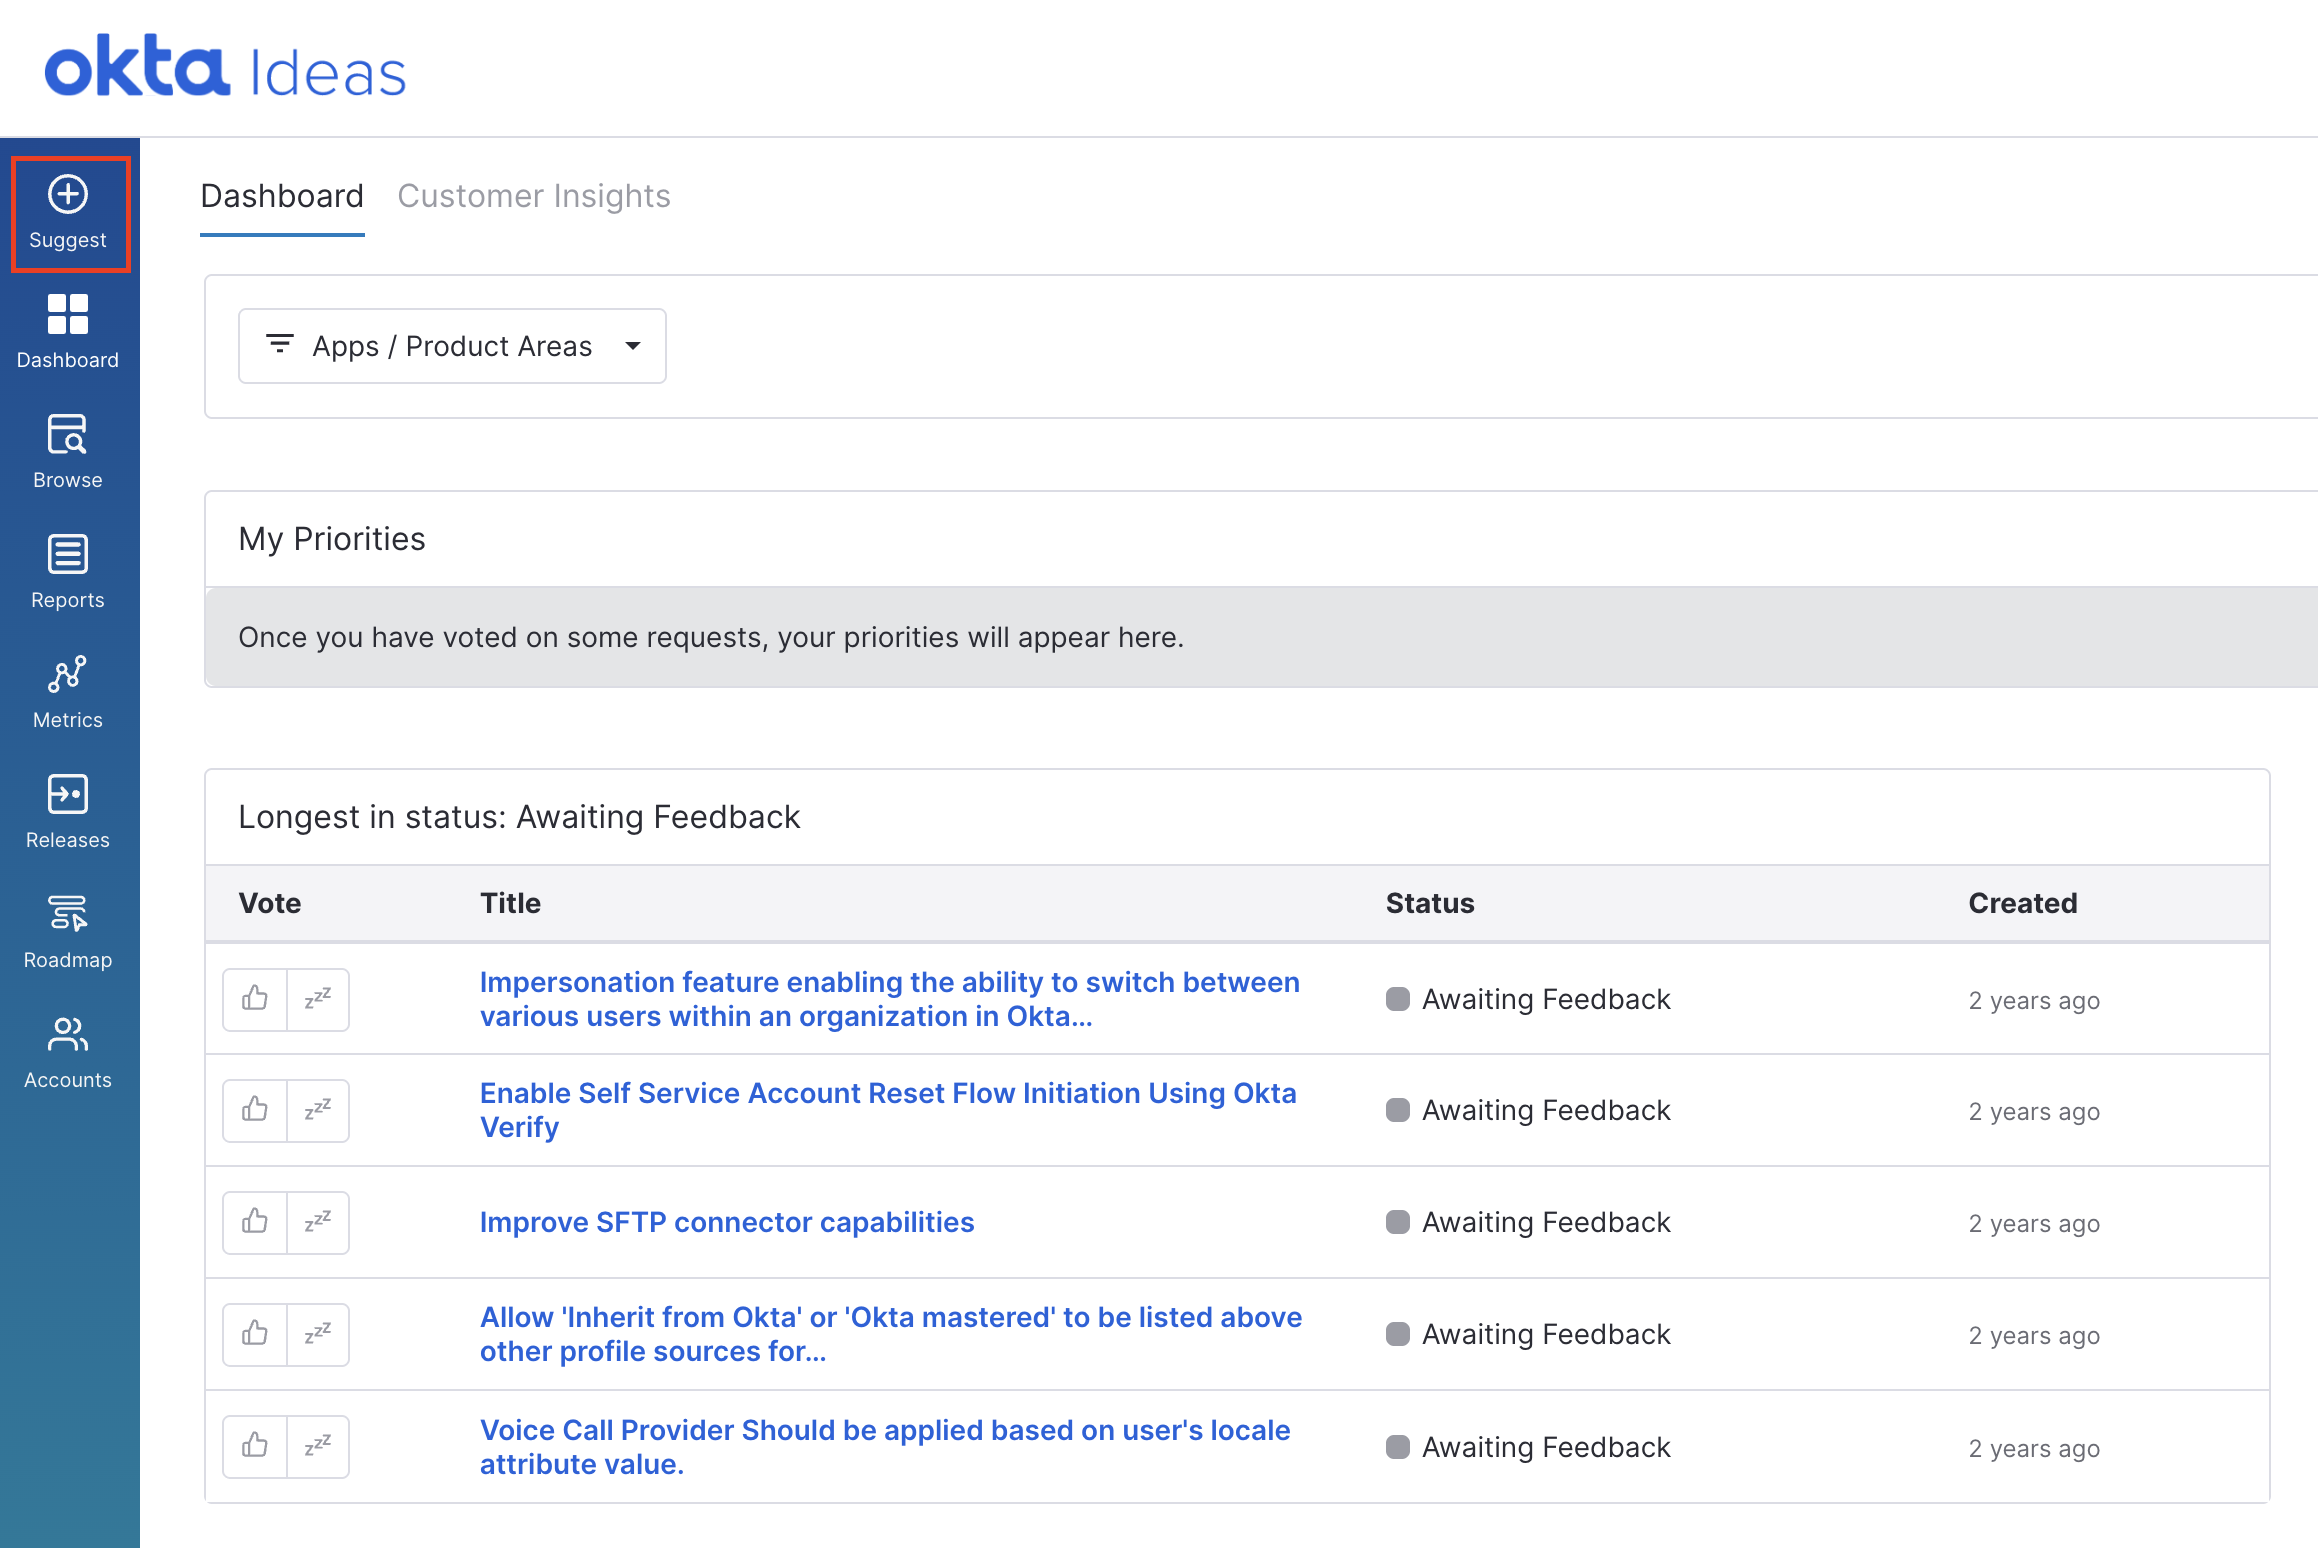The height and width of the screenshot is (1548, 2318).
Task: Snooze the Improve SFTP connector idea
Action: point(318,1222)
